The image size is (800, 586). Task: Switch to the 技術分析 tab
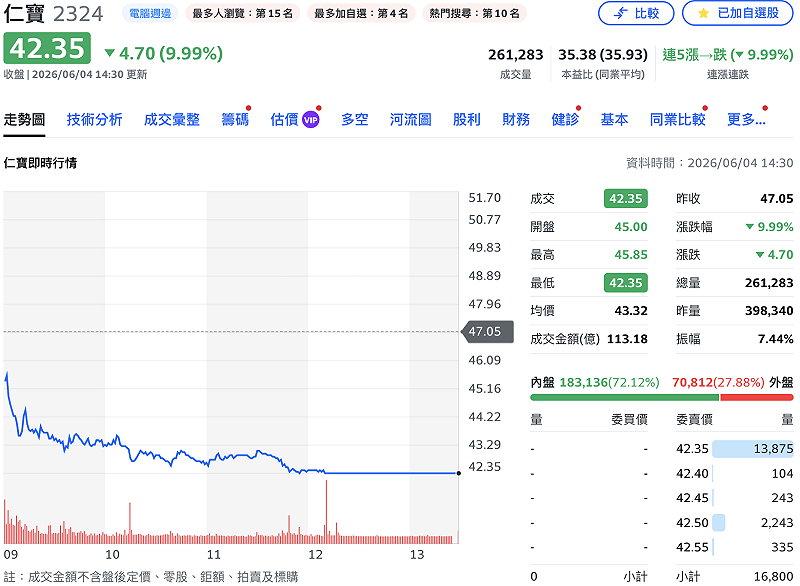pyautogui.click(x=94, y=120)
